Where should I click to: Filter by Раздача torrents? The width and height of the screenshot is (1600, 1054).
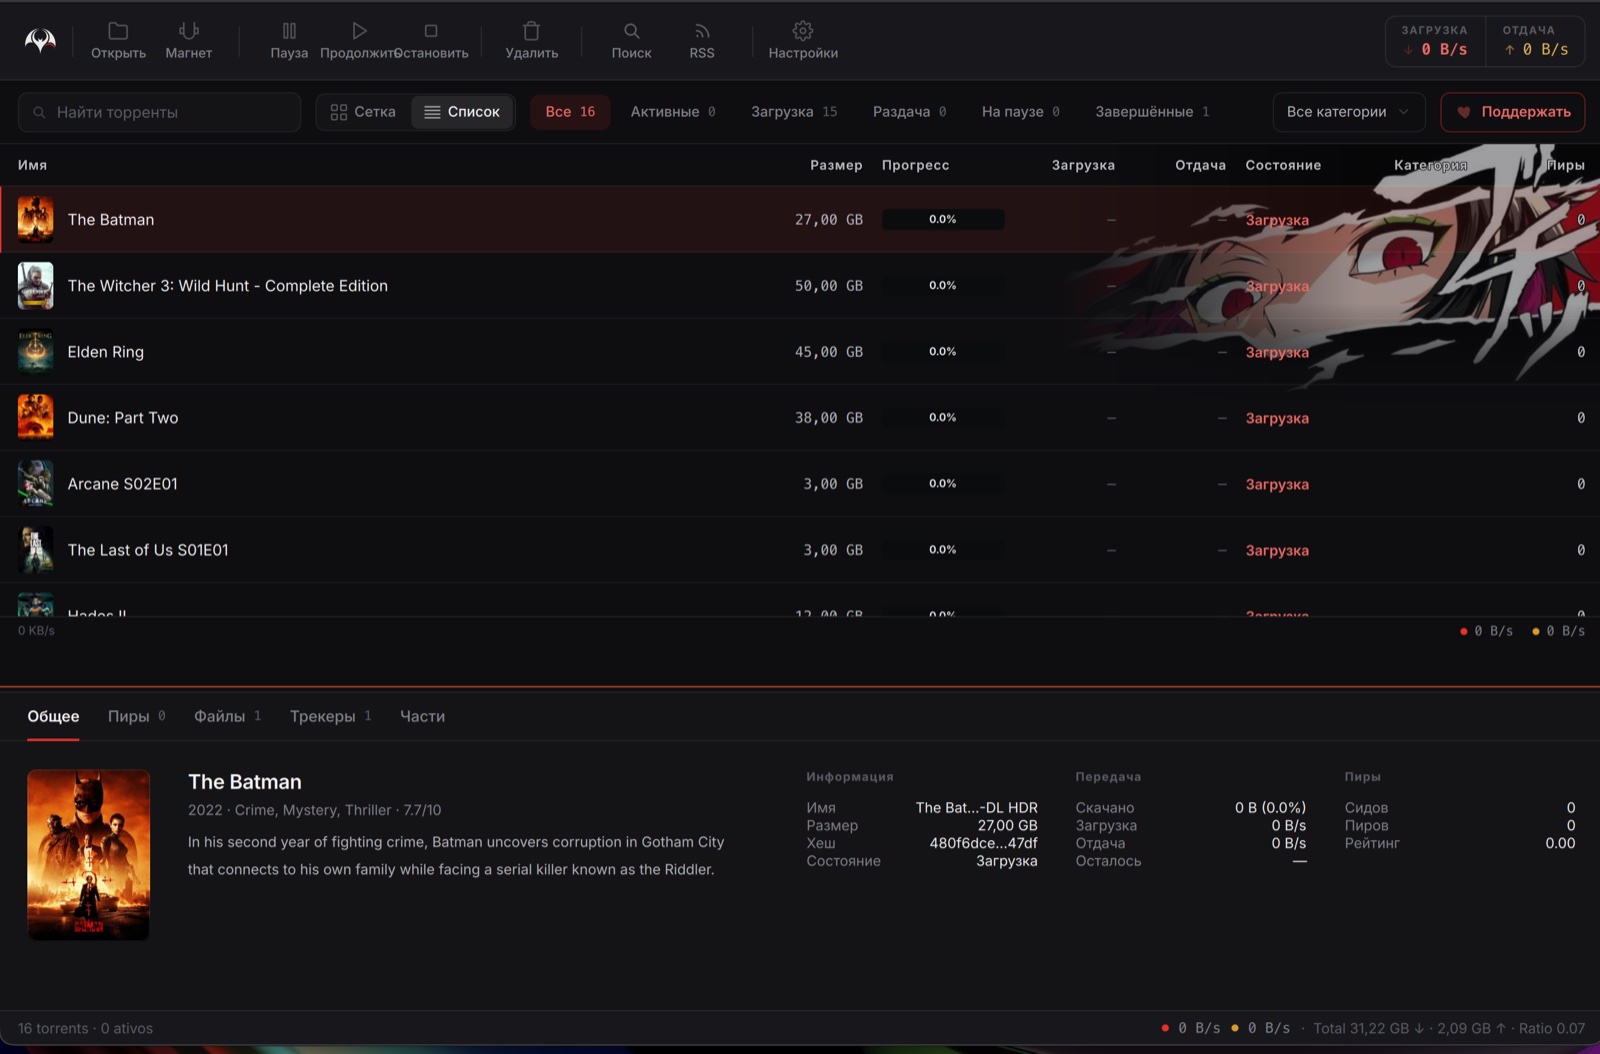click(x=909, y=112)
